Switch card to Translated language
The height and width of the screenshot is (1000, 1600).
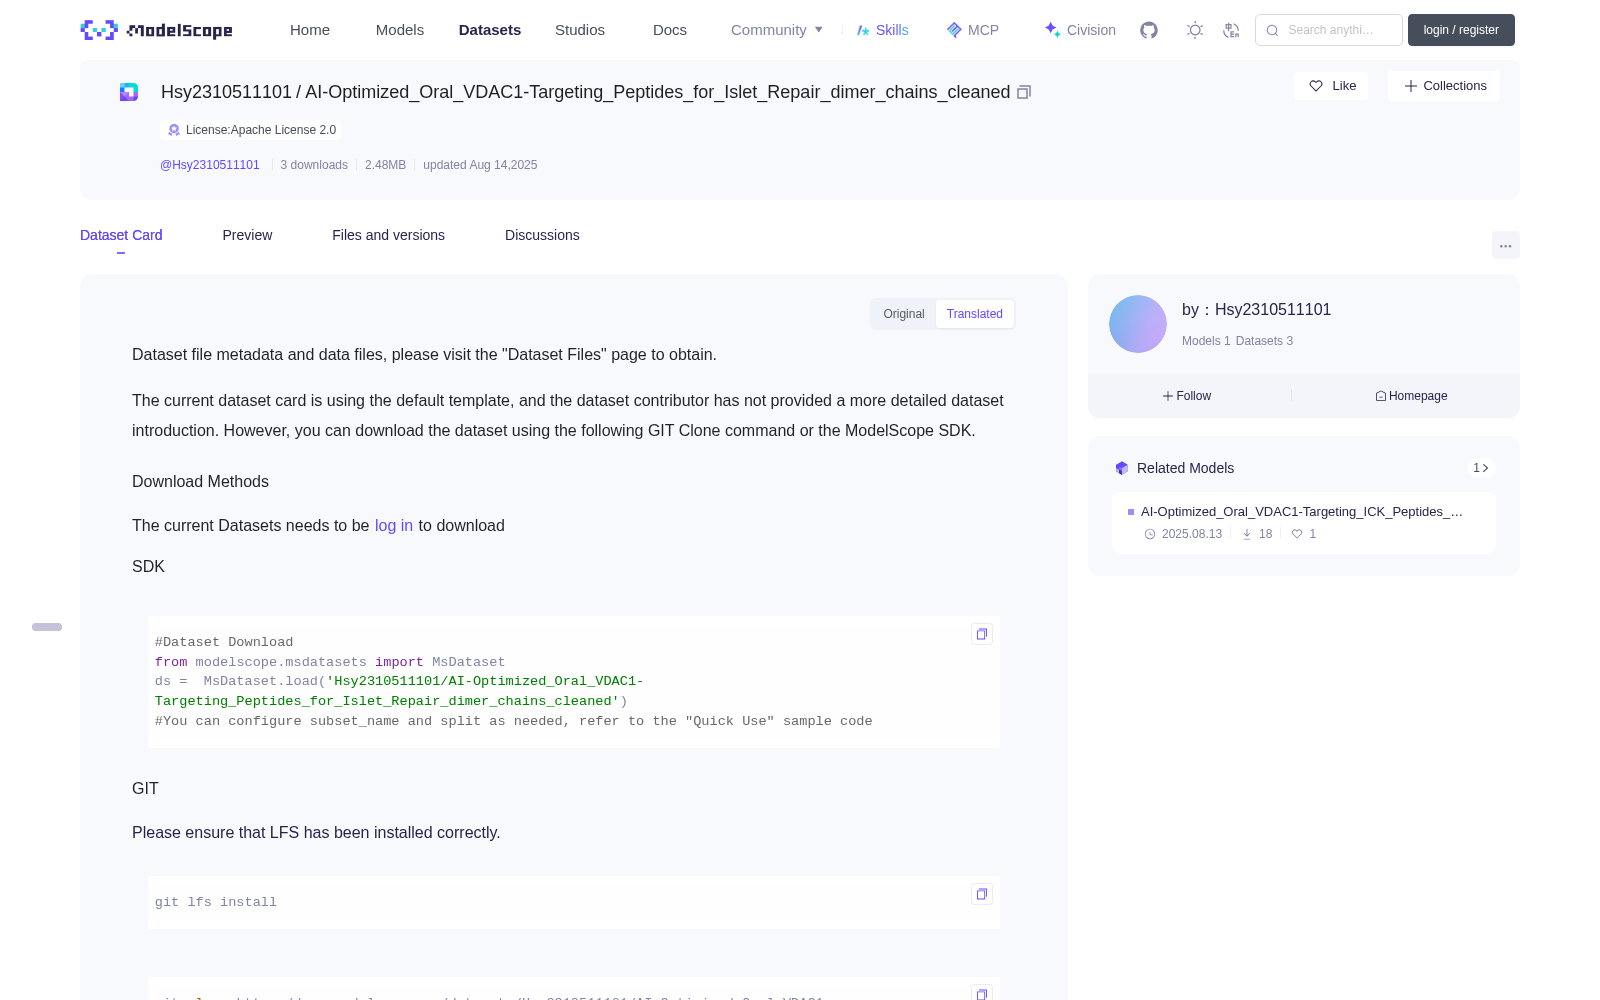tap(975, 314)
